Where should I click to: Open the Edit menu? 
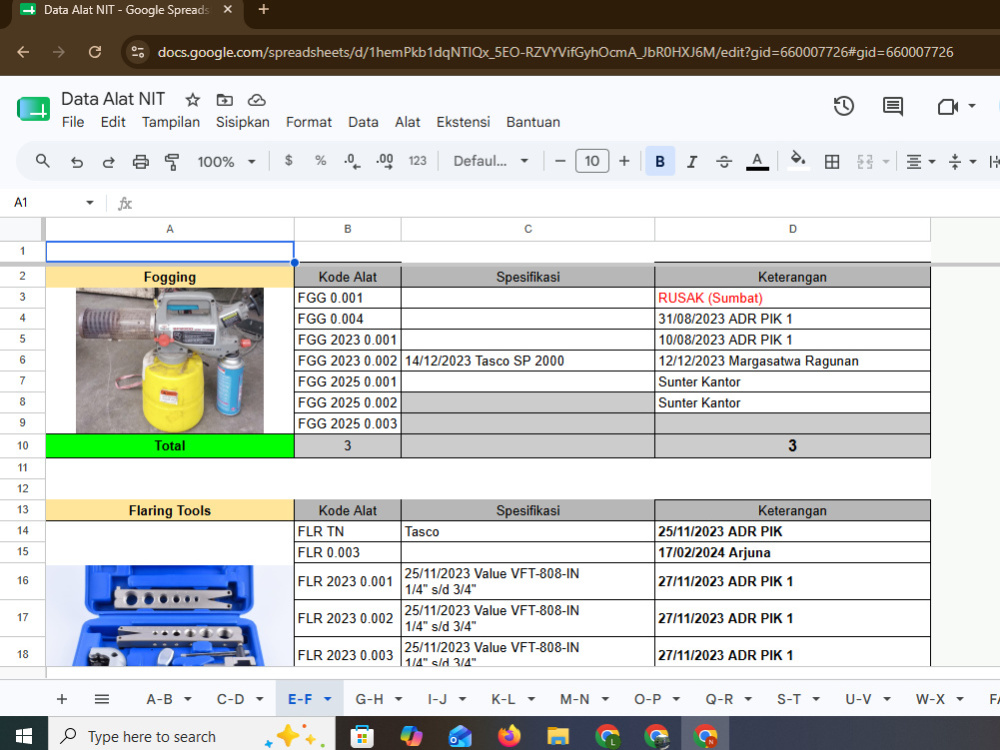pos(113,122)
